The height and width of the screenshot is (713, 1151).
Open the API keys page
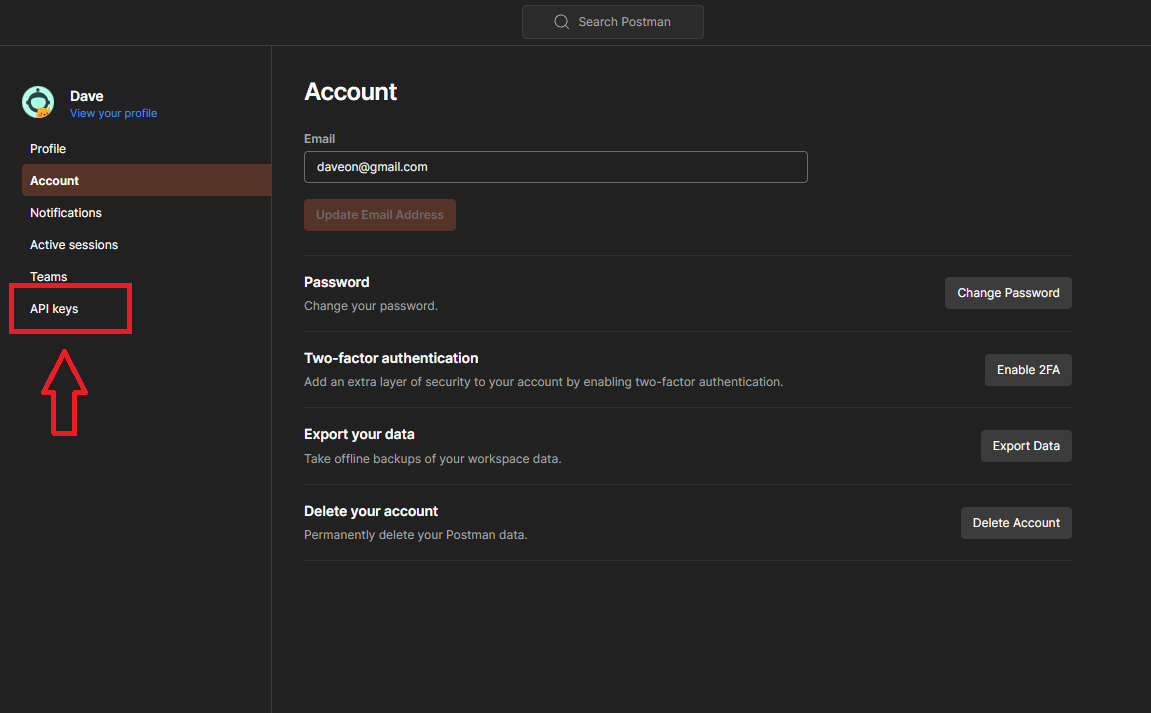[x=54, y=308]
